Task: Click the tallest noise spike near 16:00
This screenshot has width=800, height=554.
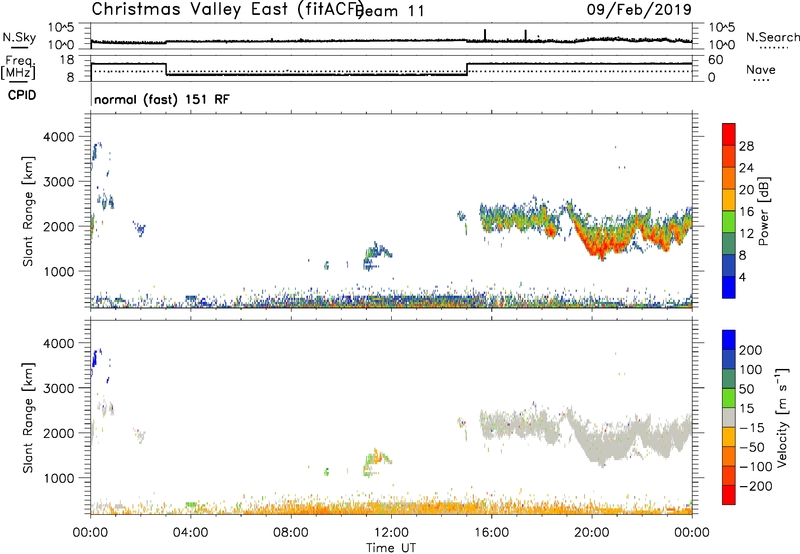Action: (485, 35)
